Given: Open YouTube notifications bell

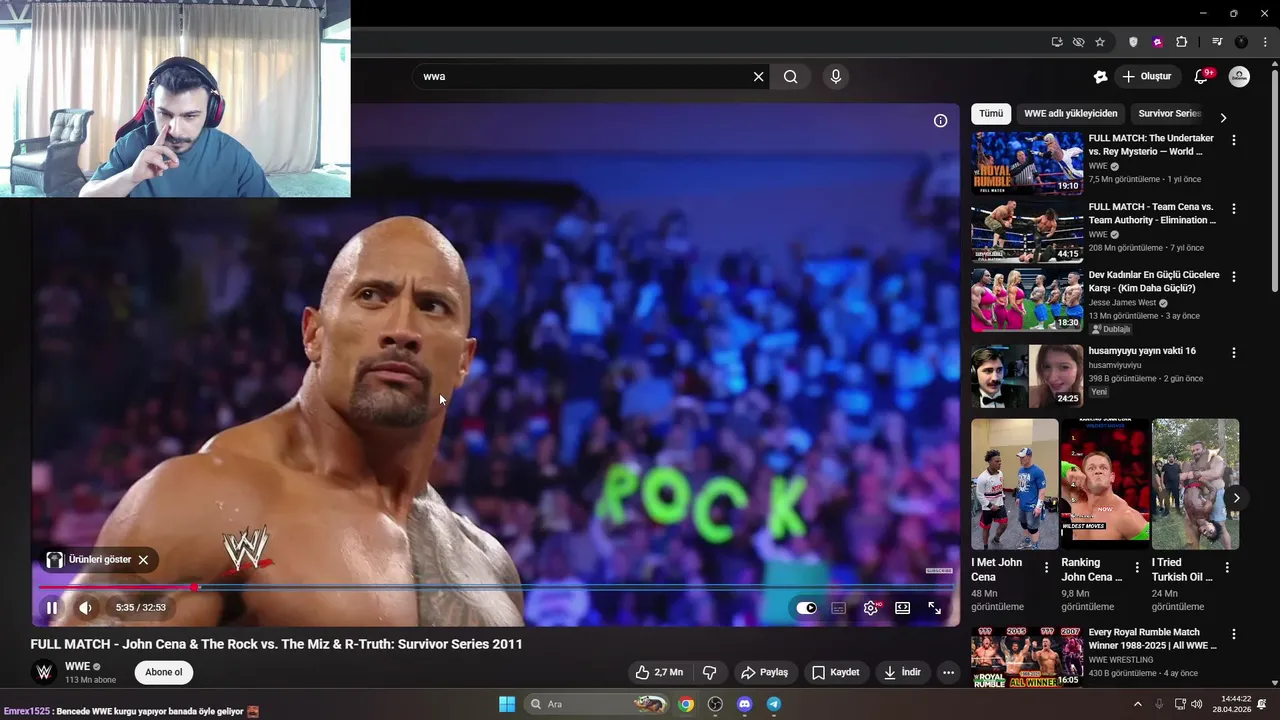Looking at the screenshot, I should pos(1202,77).
